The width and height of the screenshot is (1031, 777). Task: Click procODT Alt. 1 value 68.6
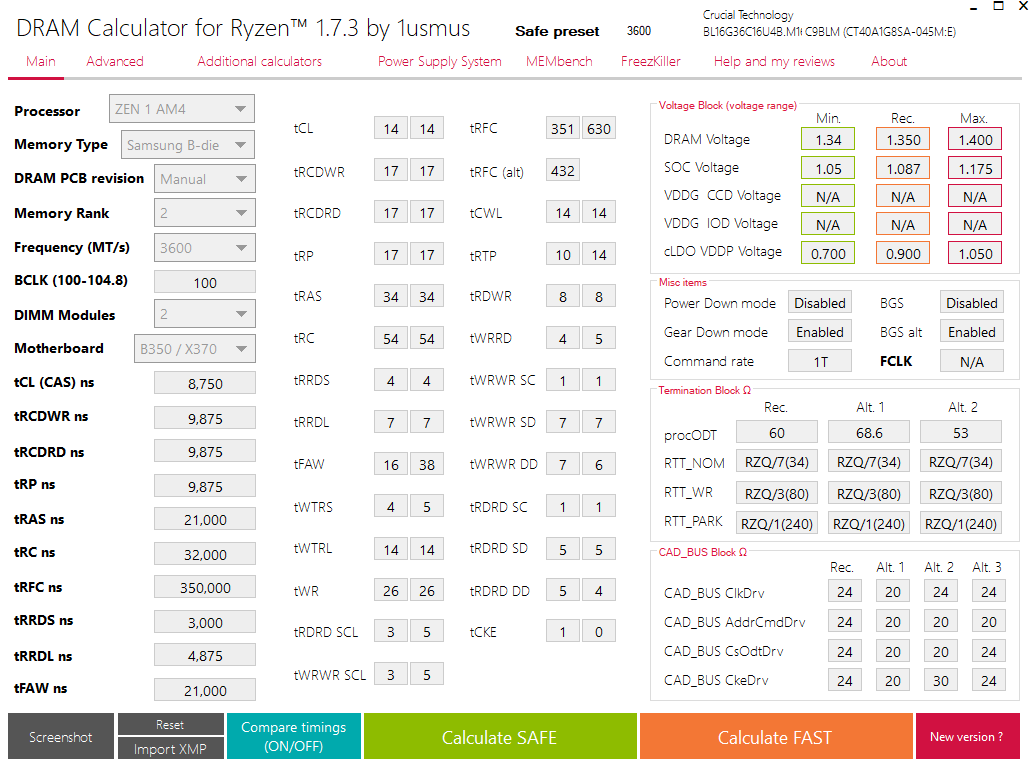(x=869, y=433)
